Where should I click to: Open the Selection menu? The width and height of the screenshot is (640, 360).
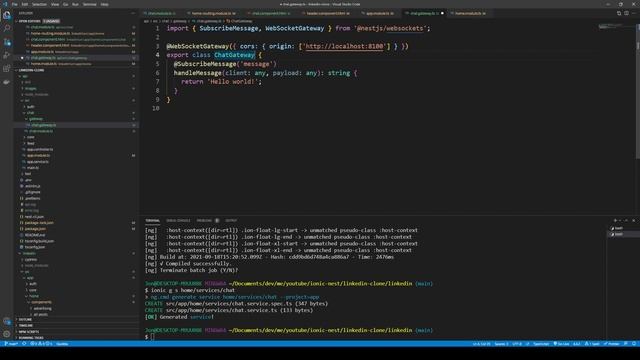tap(39, 4)
